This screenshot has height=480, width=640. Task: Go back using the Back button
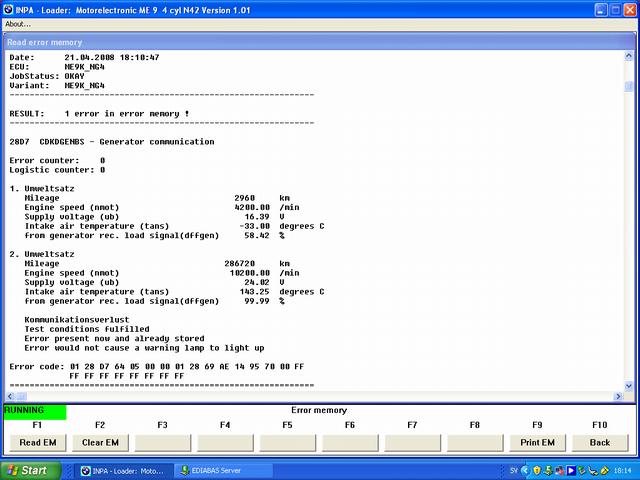[x=600, y=442]
